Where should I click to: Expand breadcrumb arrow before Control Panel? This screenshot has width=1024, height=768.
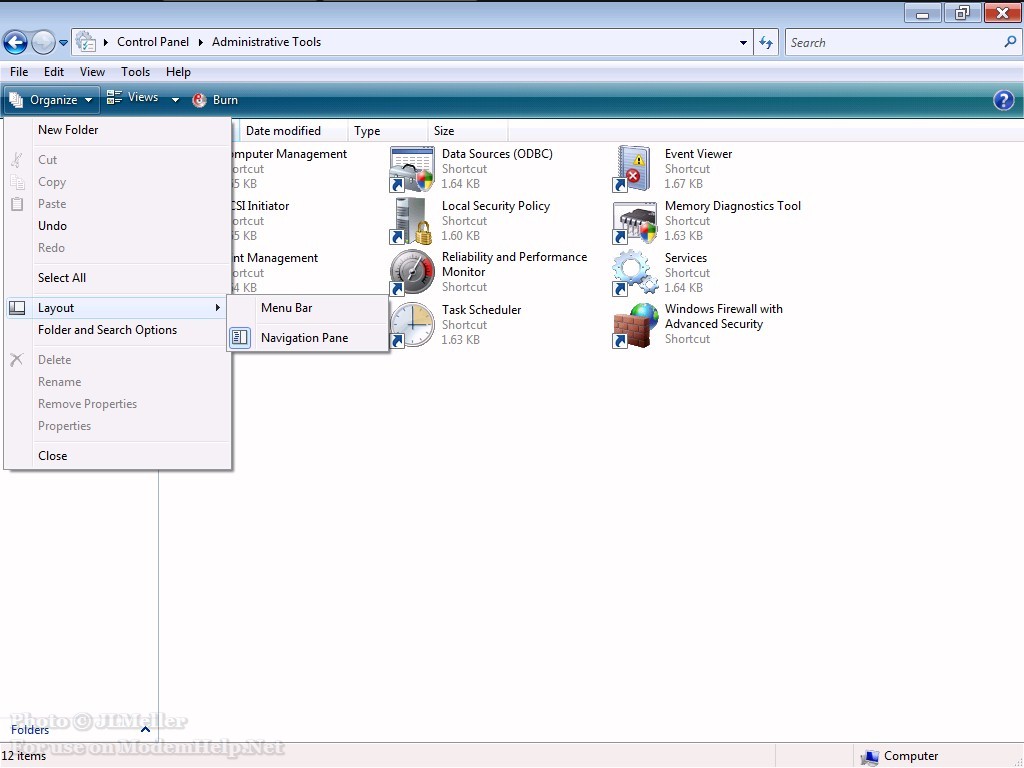click(106, 42)
